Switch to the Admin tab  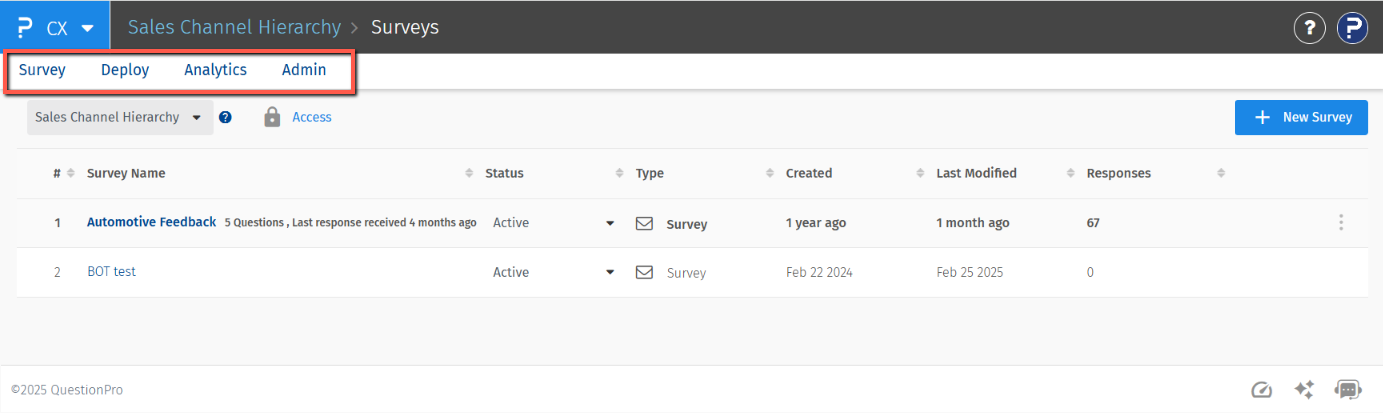[x=304, y=70]
